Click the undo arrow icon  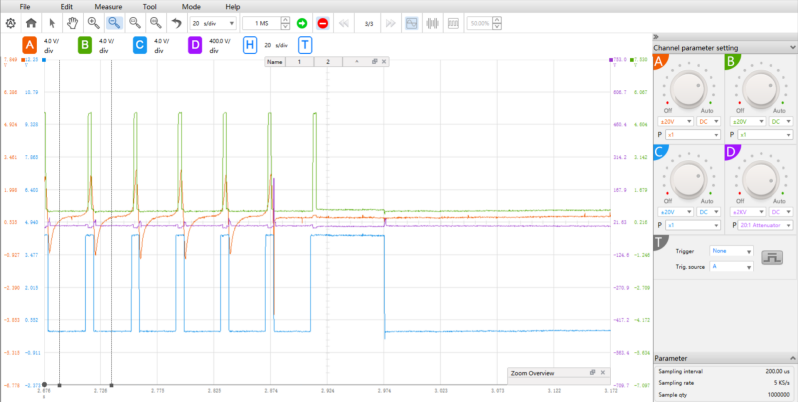(x=176, y=22)
